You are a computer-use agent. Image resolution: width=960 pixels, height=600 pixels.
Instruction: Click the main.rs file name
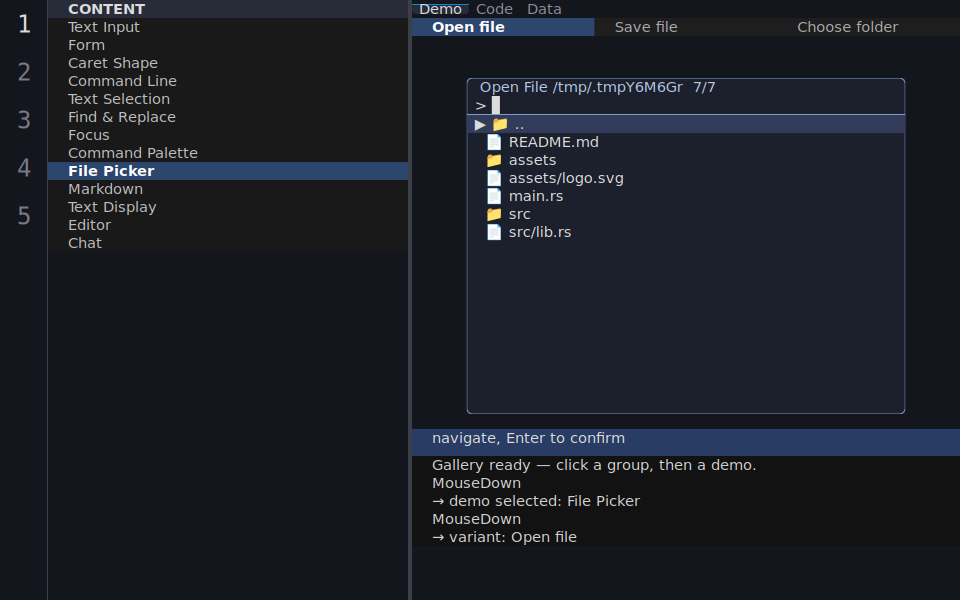click(x=536, y=196)
